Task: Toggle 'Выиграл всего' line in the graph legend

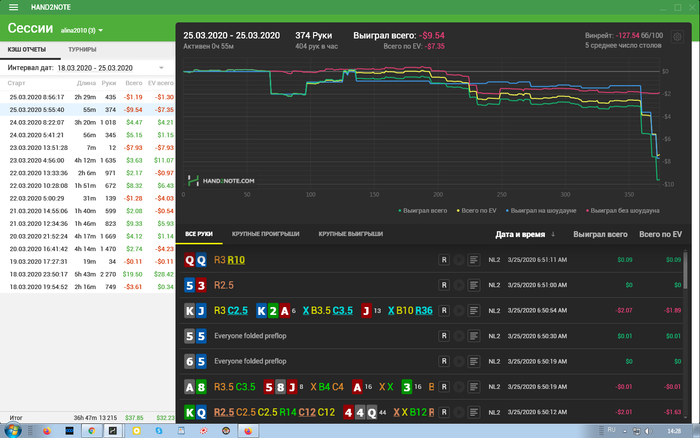Action: click(422, 211)
